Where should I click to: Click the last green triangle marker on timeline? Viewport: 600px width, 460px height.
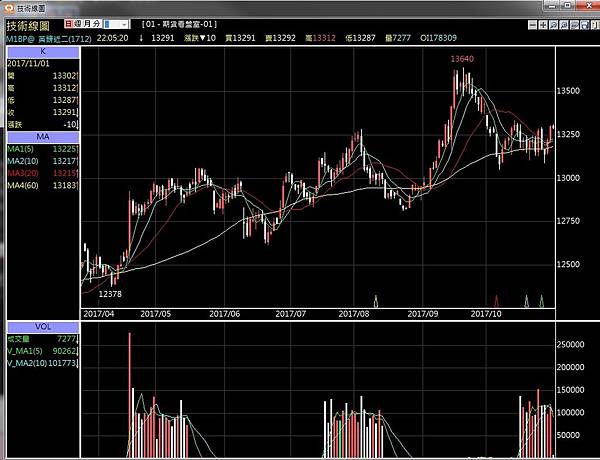[541, 301]
